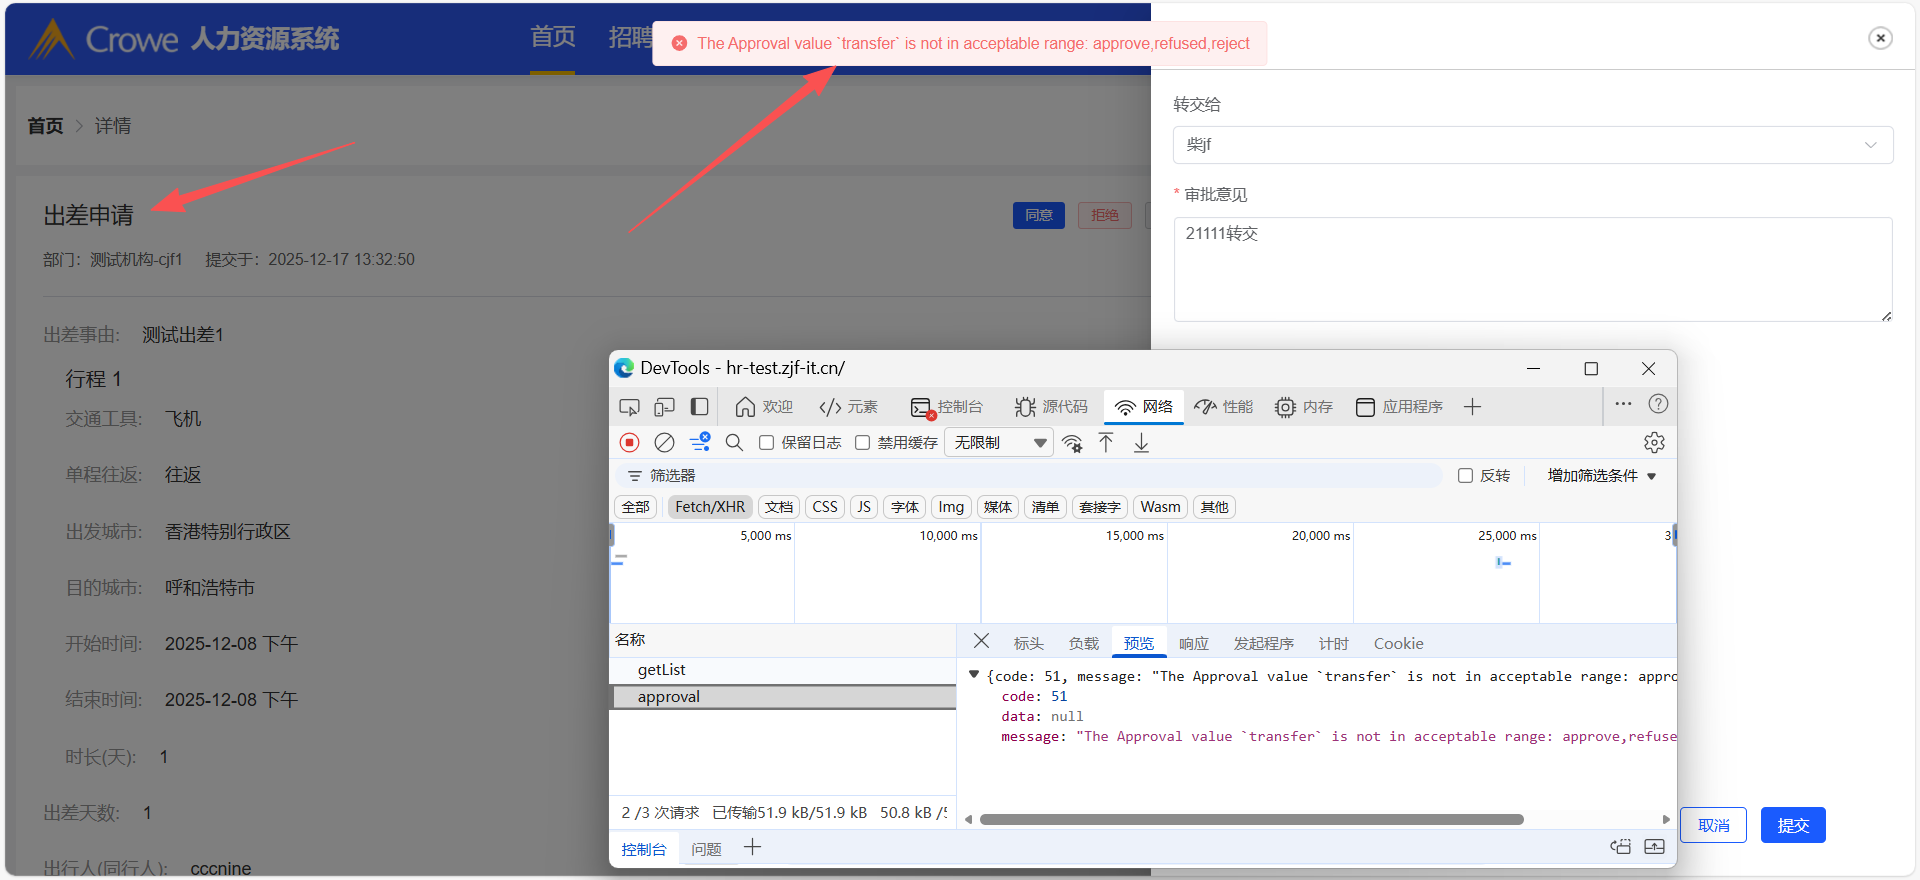The width and height of the screenshot is (1920, 880).
Task: Click the drawer dock-side icon at bottom right
Action: click(x=1620, y=847)
